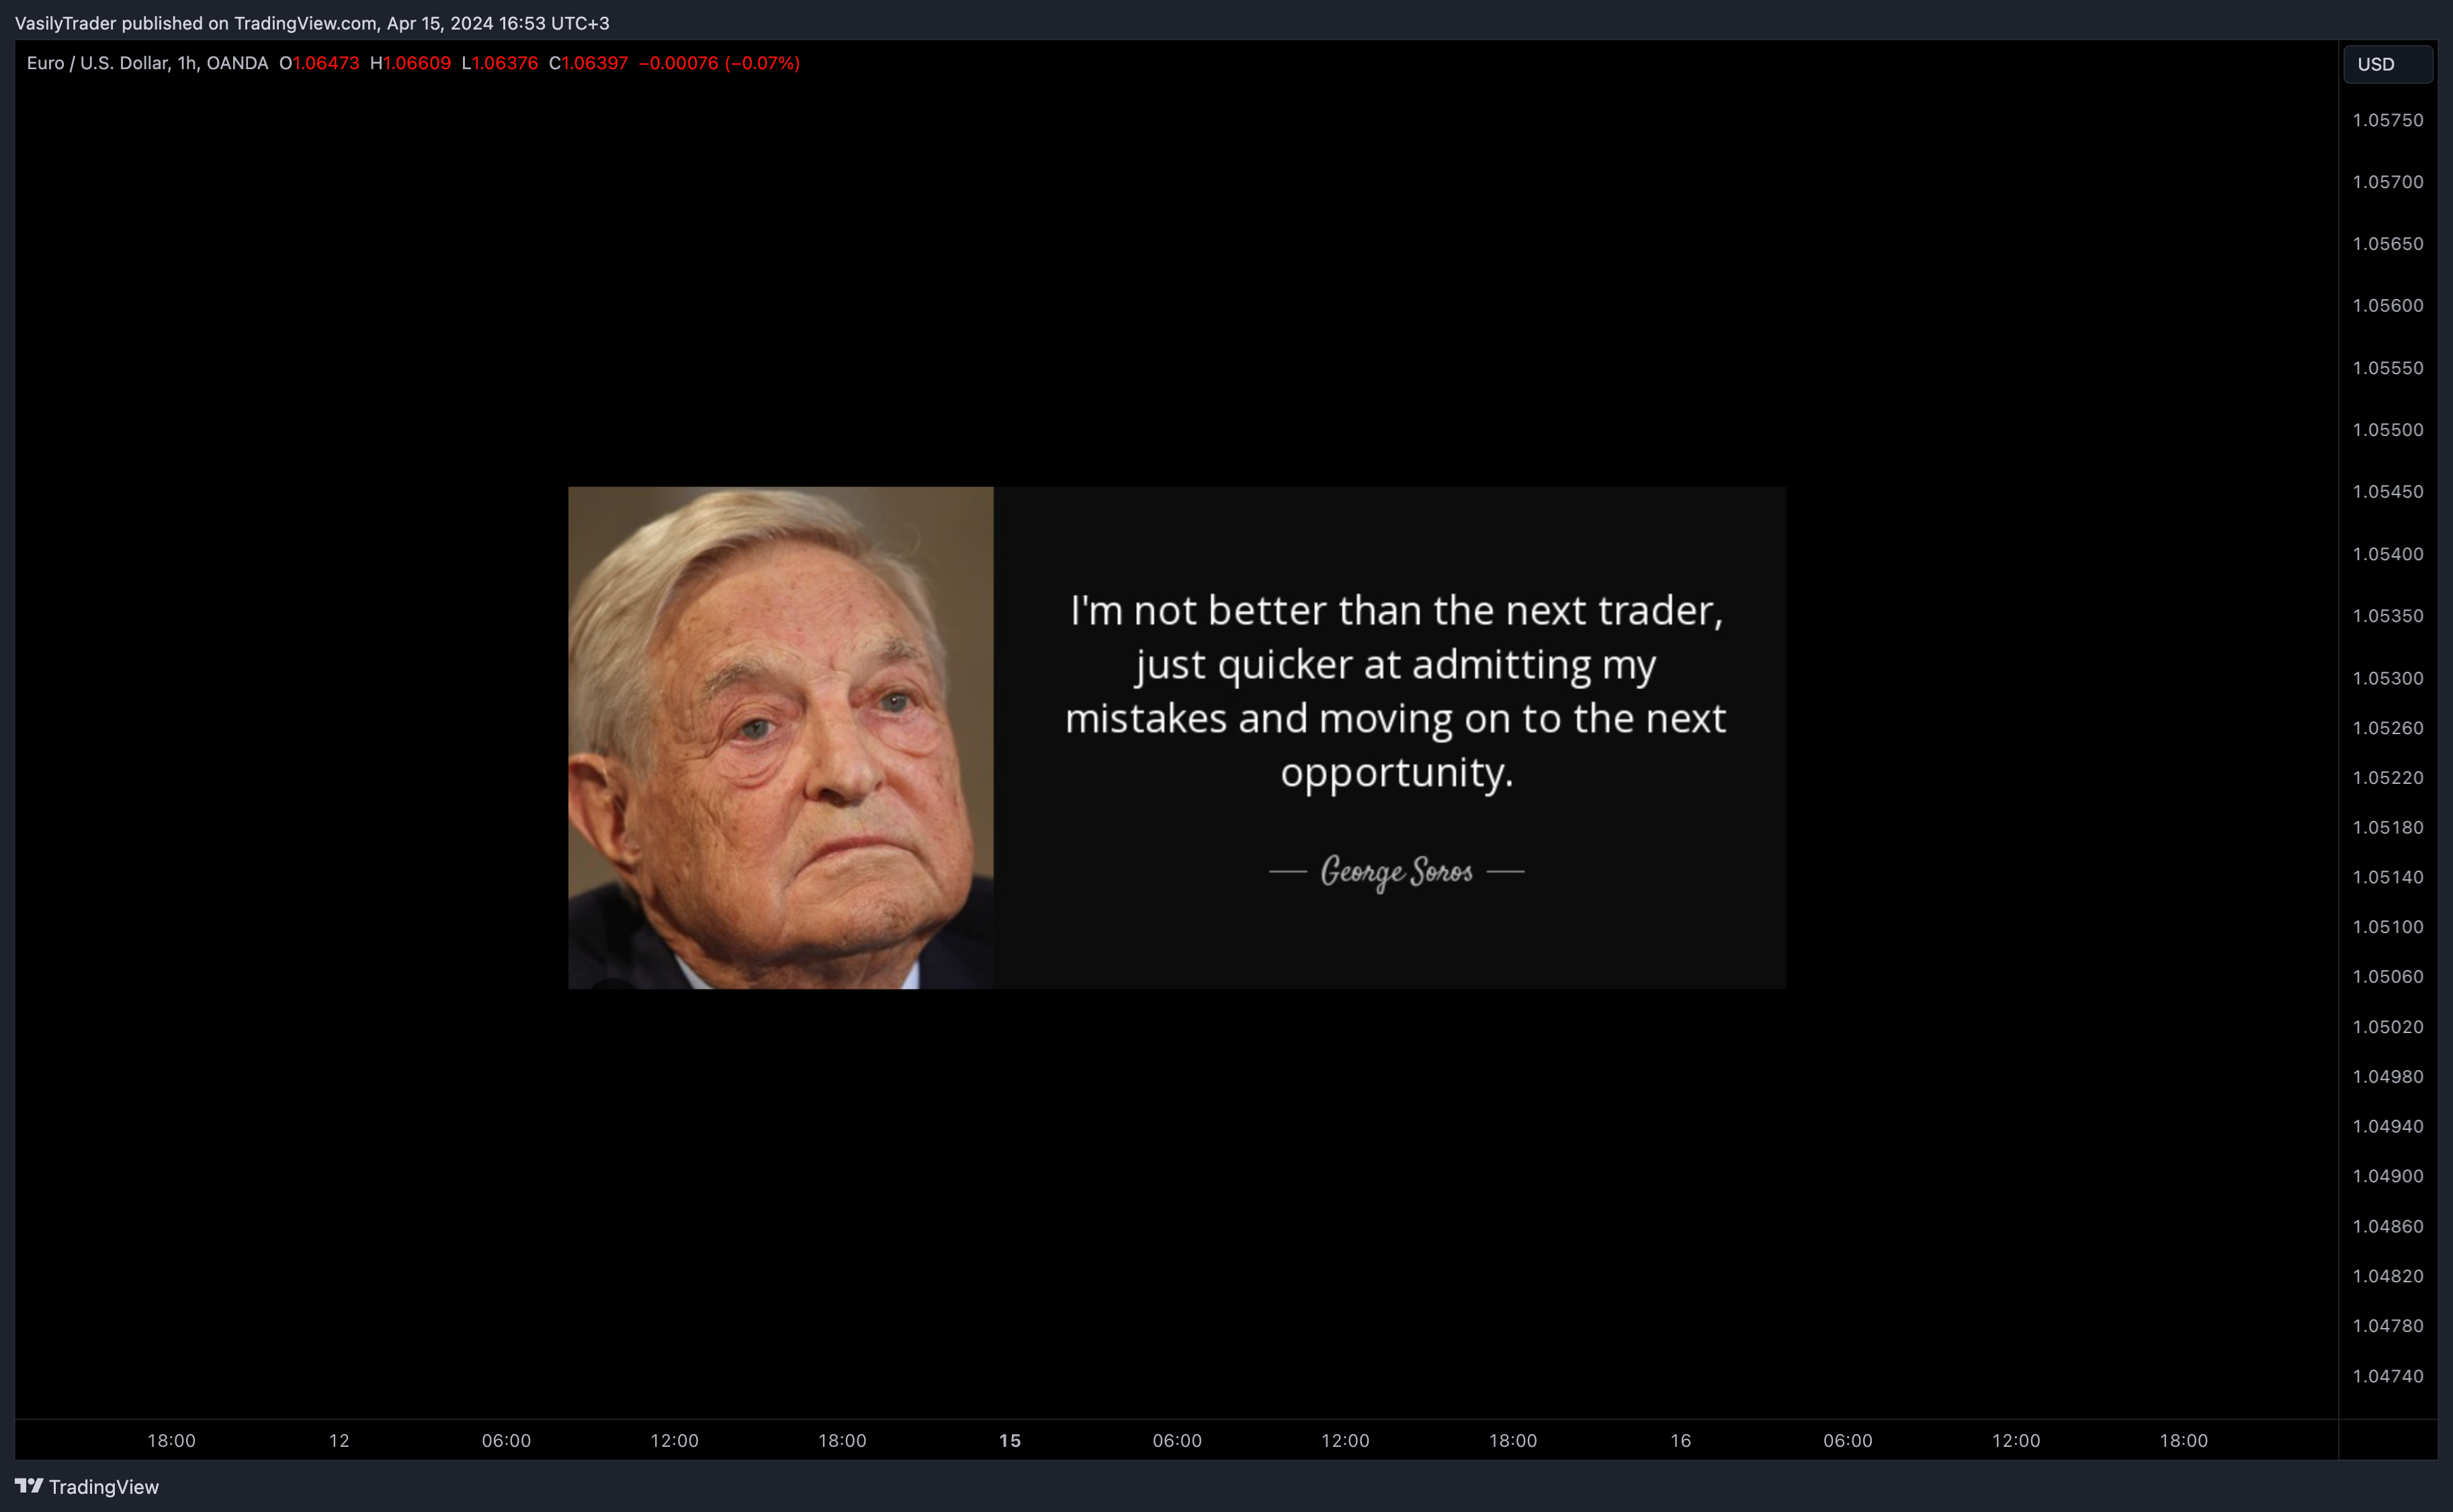Viewport: 2453px width, 1512px height.
Task: Click the 1.04780 price axis label
Action: [2387, 1326]
